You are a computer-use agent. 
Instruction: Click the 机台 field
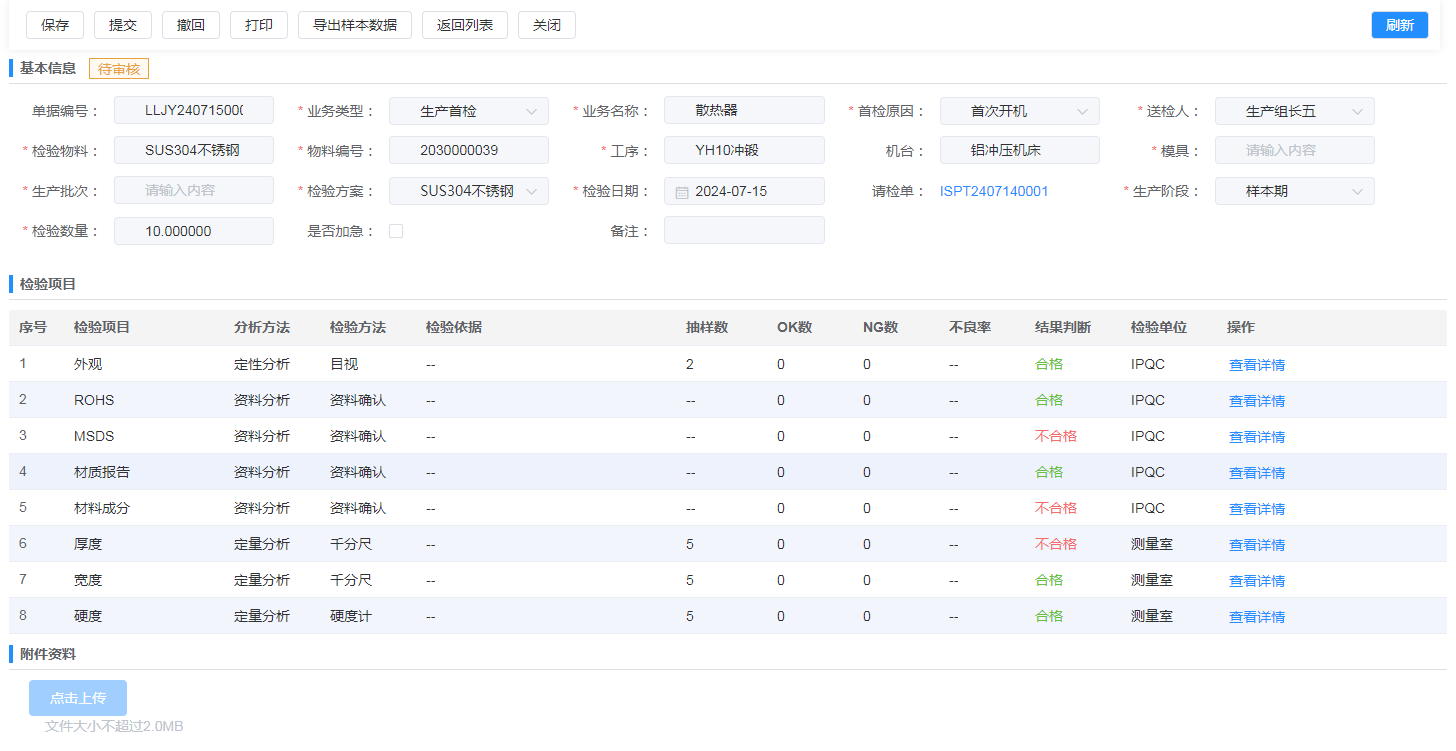(1020, 150)
